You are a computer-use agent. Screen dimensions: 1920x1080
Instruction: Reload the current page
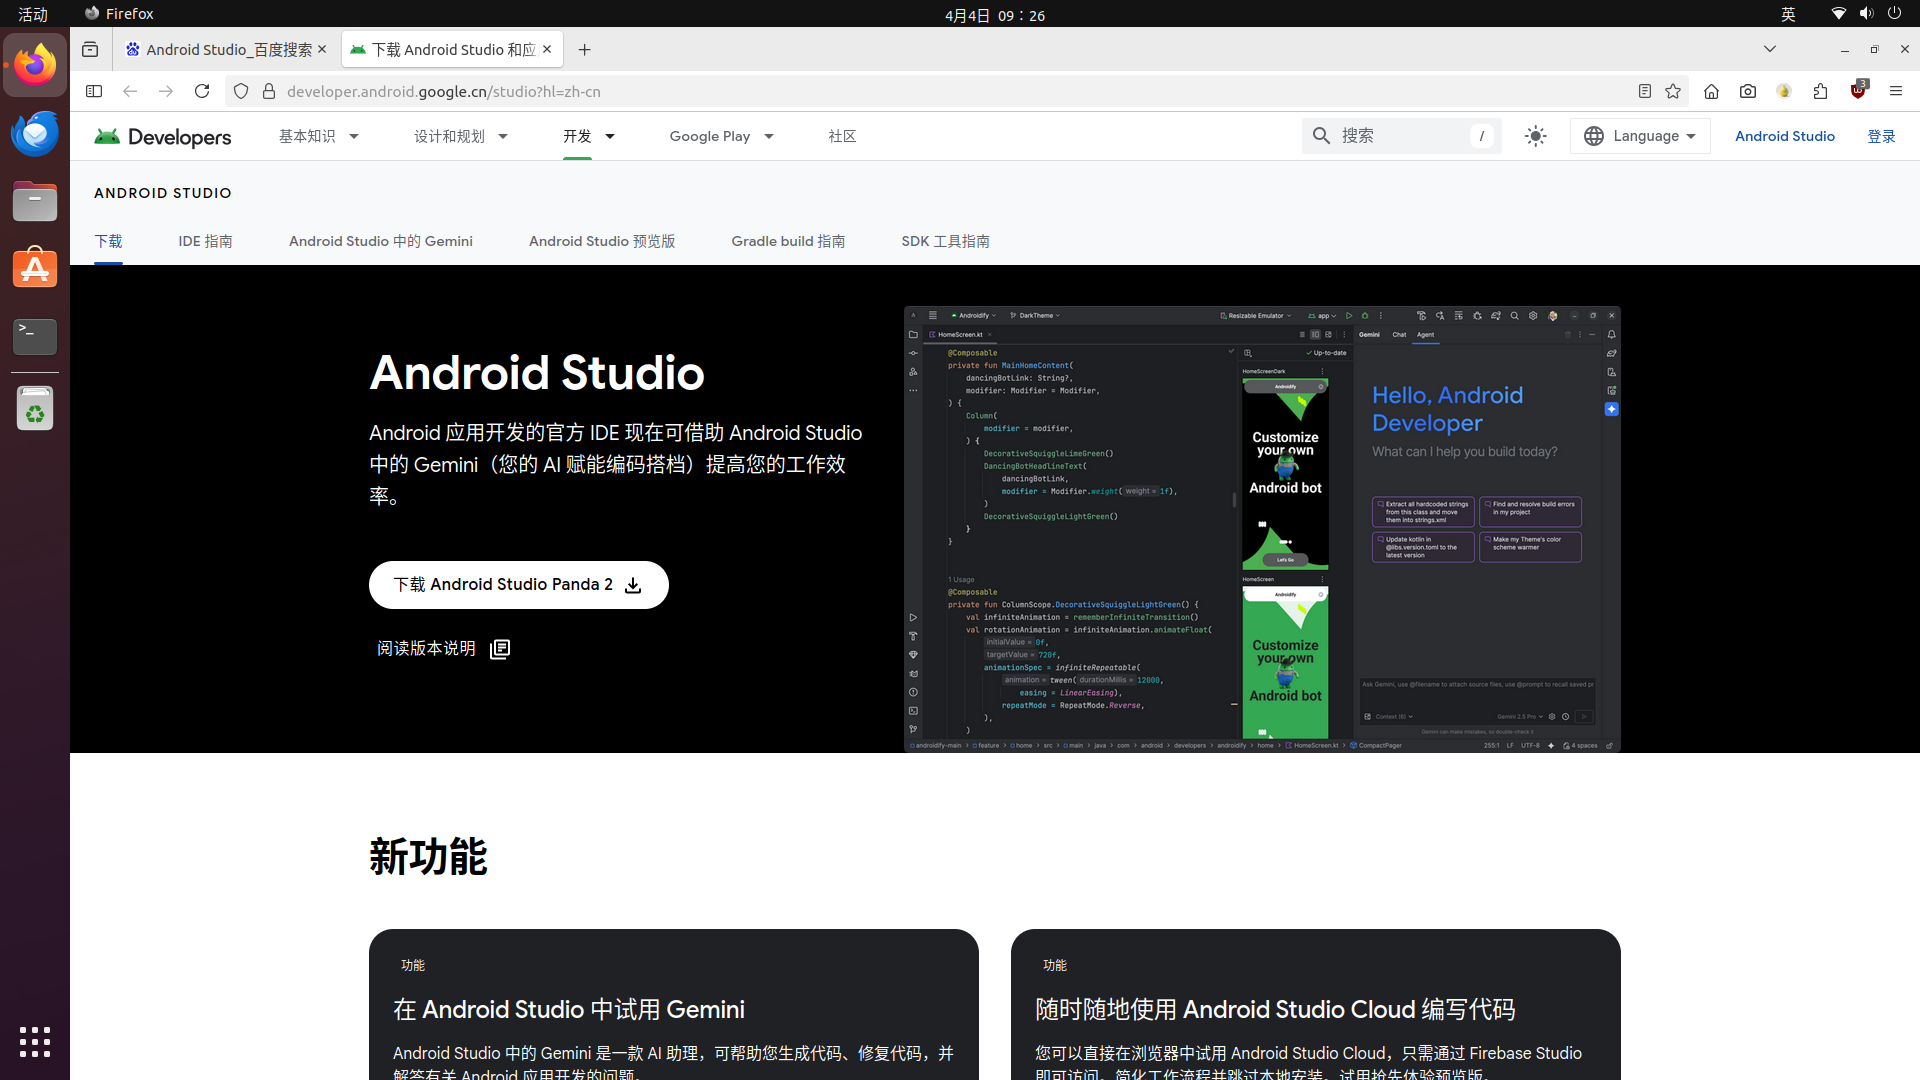(202, 91)
